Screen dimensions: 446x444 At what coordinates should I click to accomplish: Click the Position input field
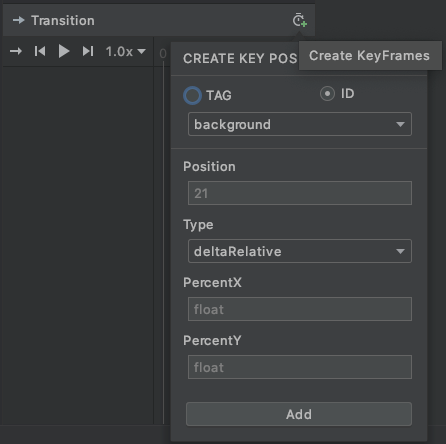click(300, 193)
